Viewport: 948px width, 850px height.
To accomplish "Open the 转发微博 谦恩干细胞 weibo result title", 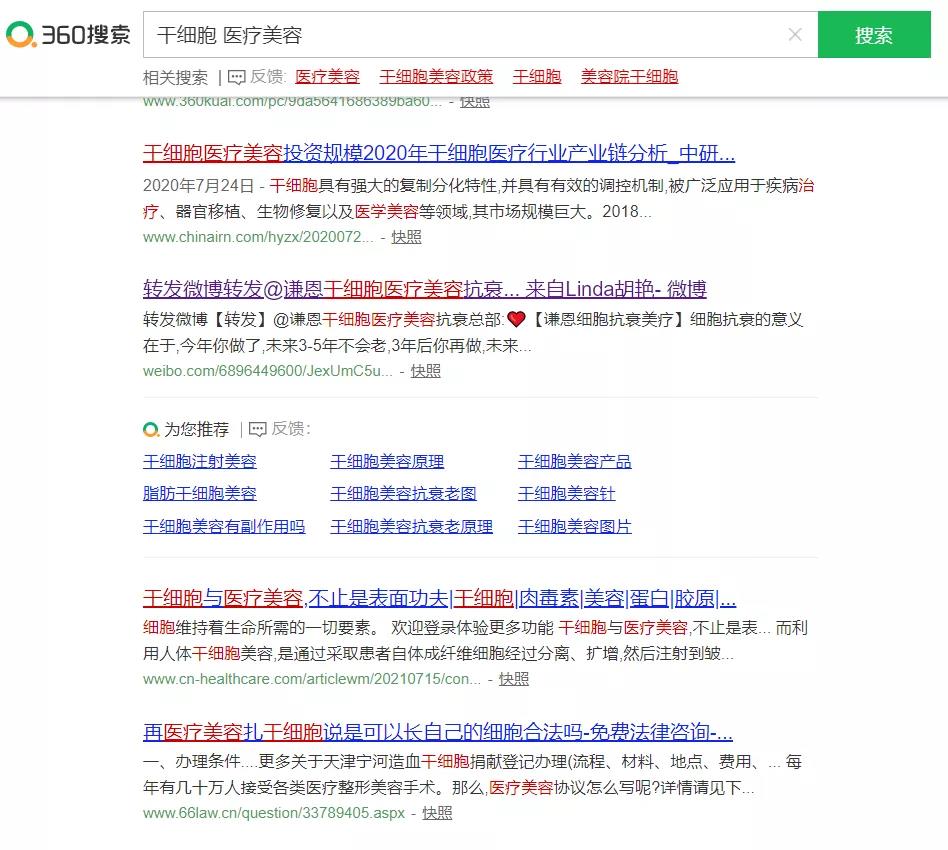I will 424,289.
